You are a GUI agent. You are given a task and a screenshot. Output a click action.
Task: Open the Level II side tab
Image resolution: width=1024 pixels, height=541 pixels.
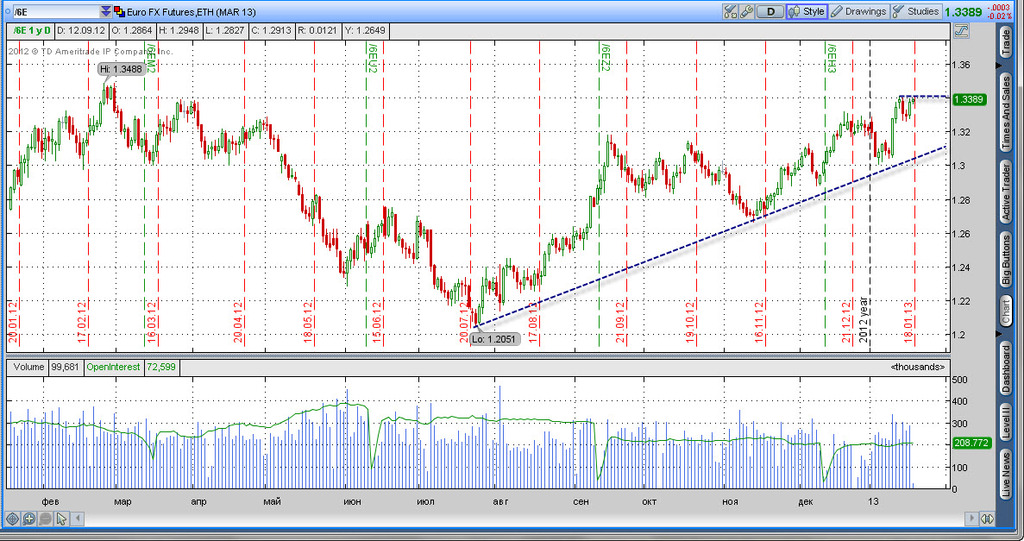click(1006, 421)
